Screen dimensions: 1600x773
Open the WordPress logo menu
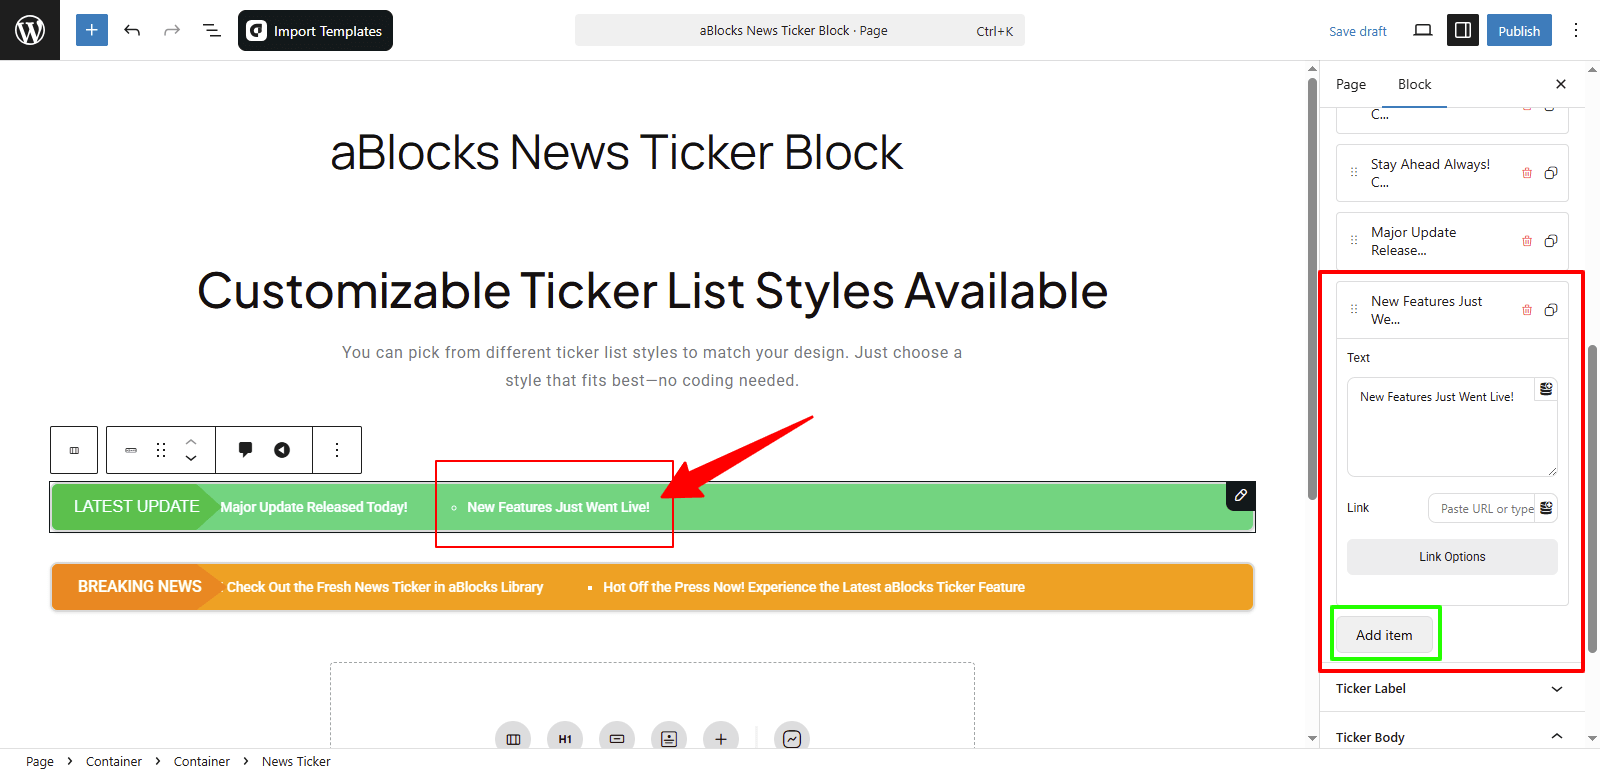point(30,30)
